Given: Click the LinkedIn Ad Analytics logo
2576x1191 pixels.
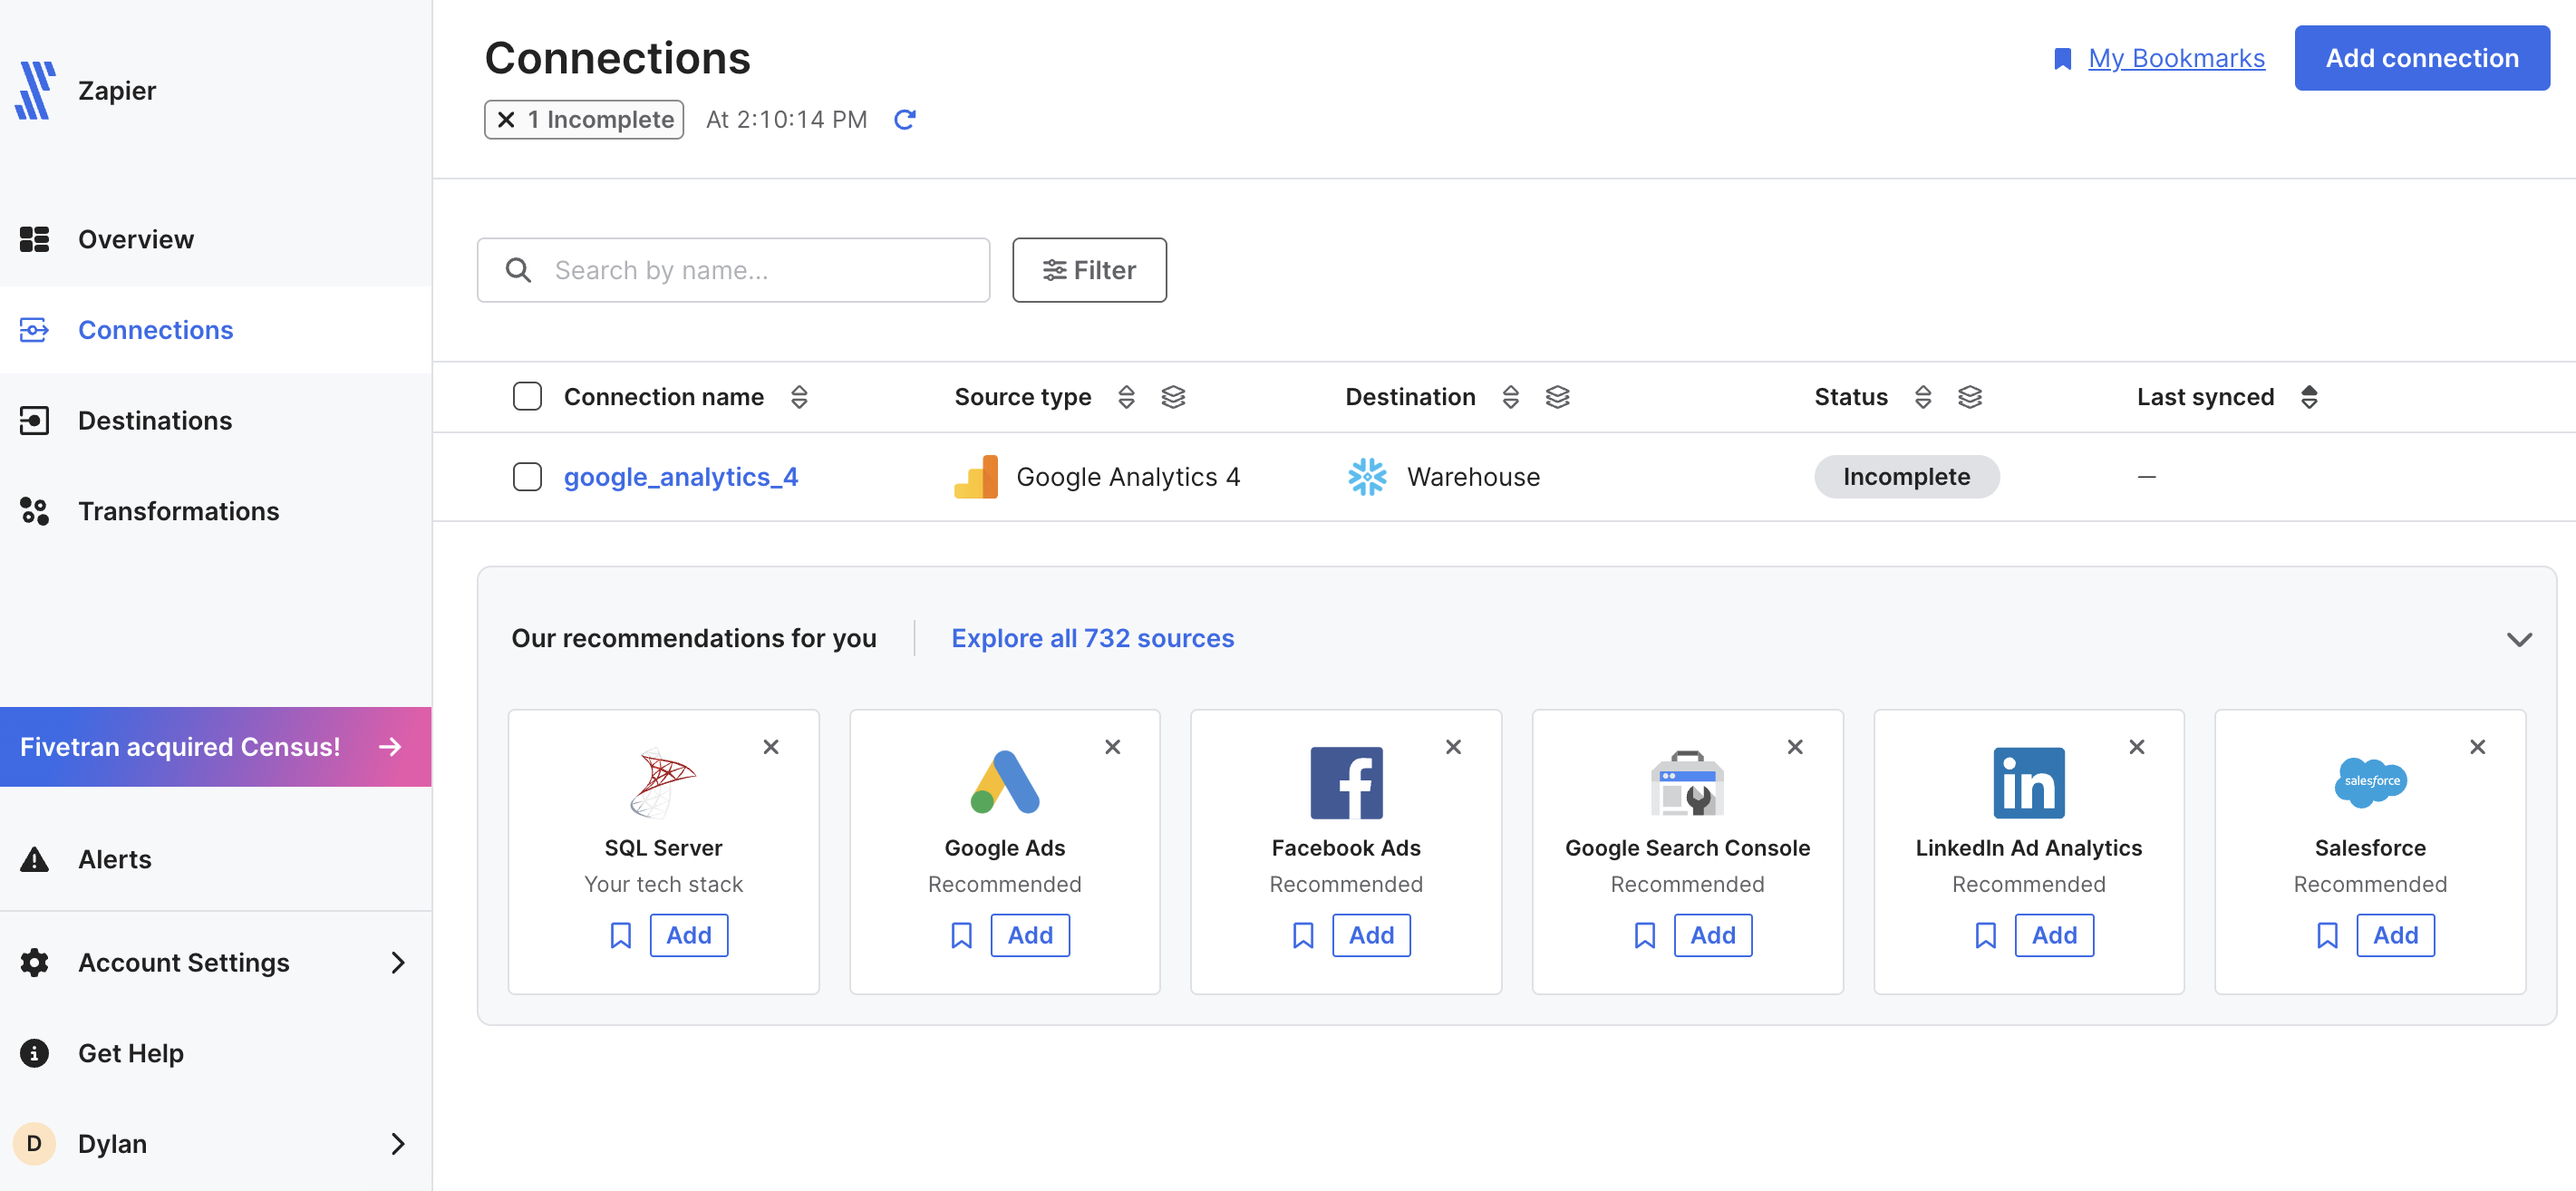Looking at the screenshot, I should coord(2028,783).
